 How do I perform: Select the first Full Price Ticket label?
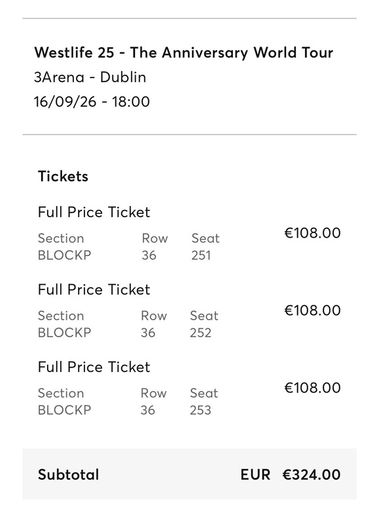94,212
